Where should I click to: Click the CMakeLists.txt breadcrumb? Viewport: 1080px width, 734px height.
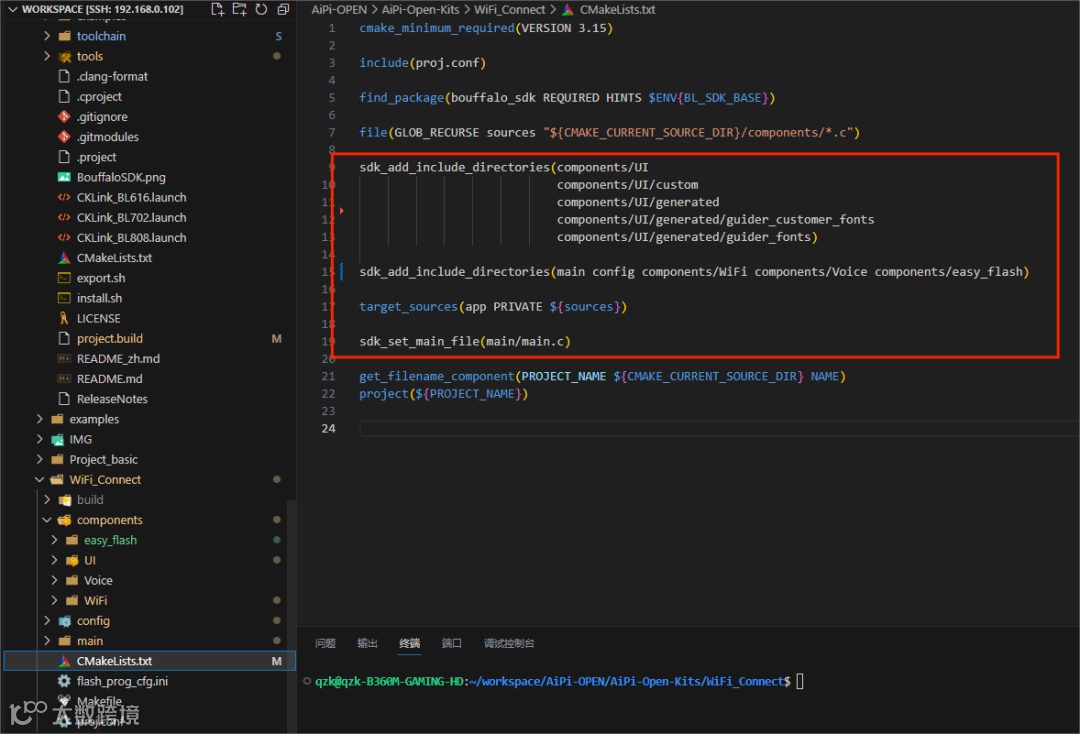(x=617, y=10)
